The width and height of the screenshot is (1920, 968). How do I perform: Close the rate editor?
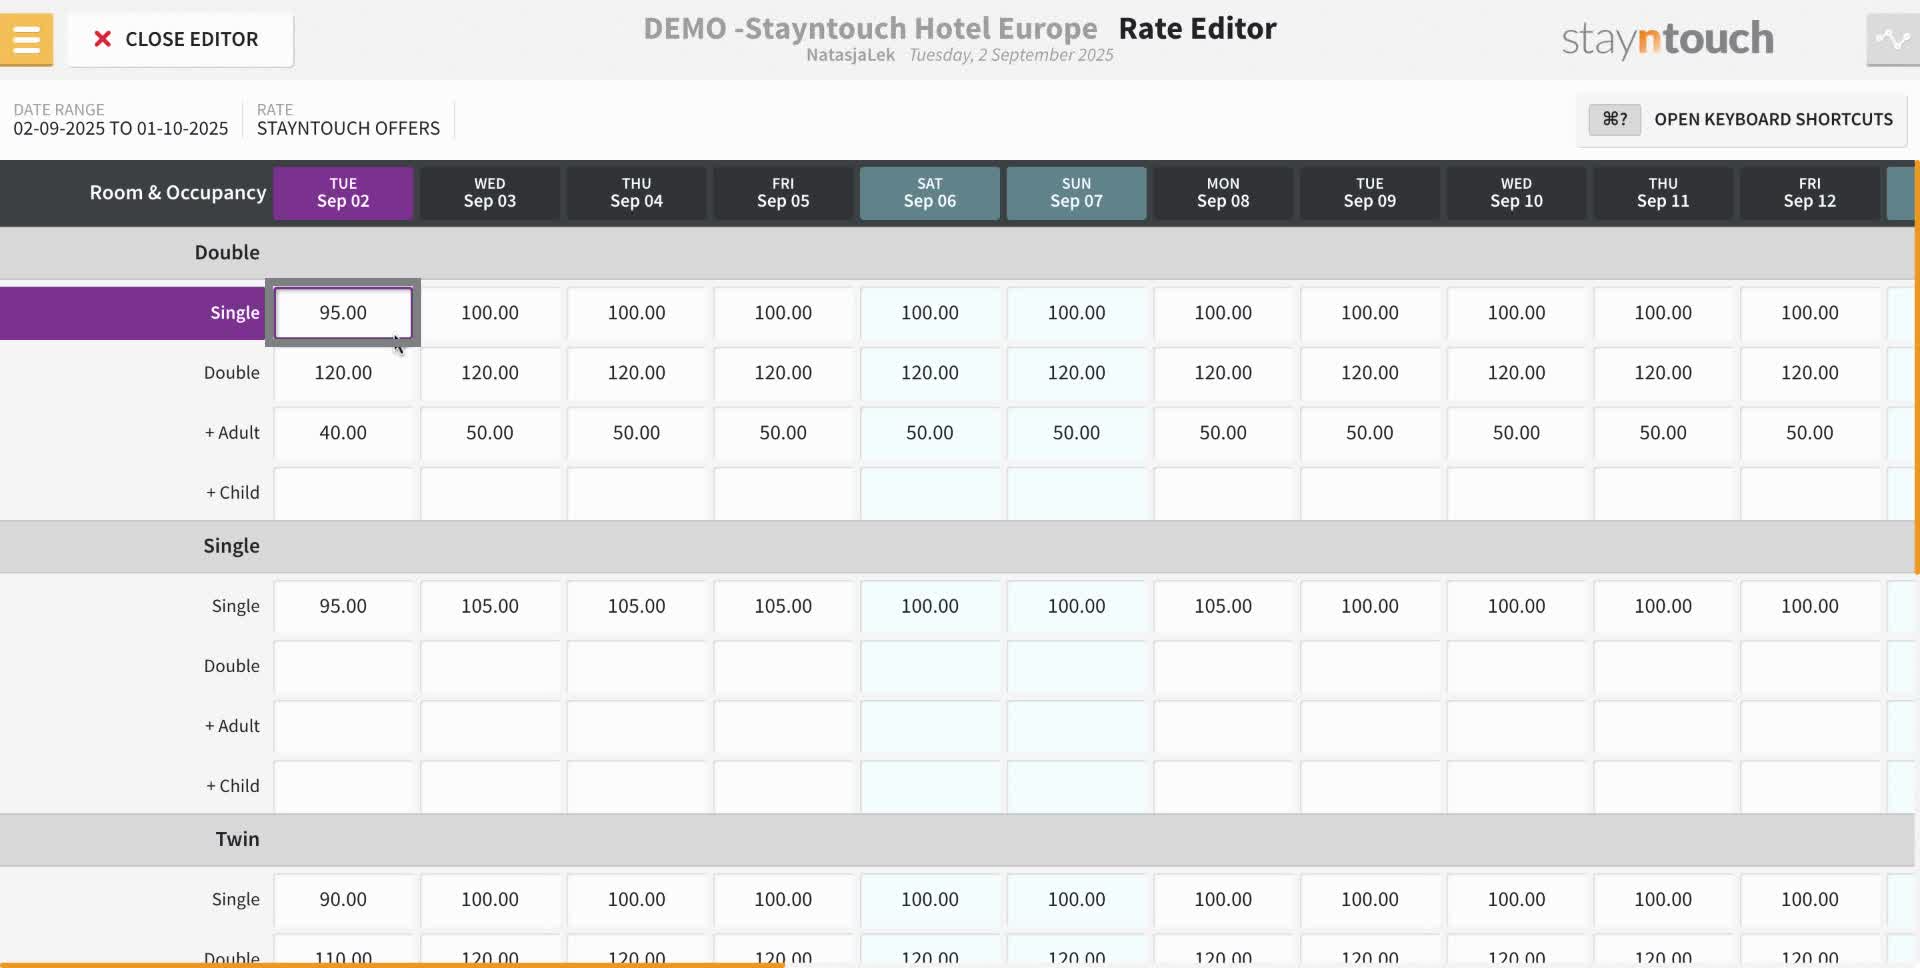tap(181, 39)
